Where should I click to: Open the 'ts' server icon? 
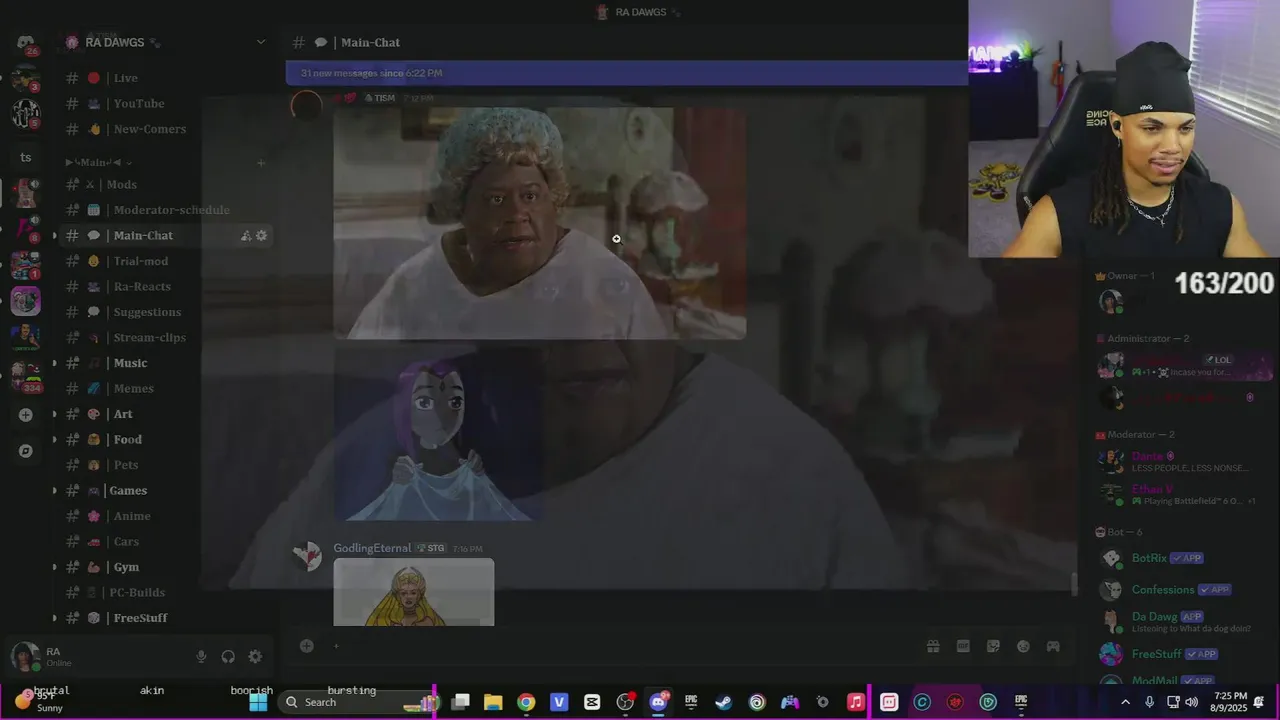[x=26, y=157]
